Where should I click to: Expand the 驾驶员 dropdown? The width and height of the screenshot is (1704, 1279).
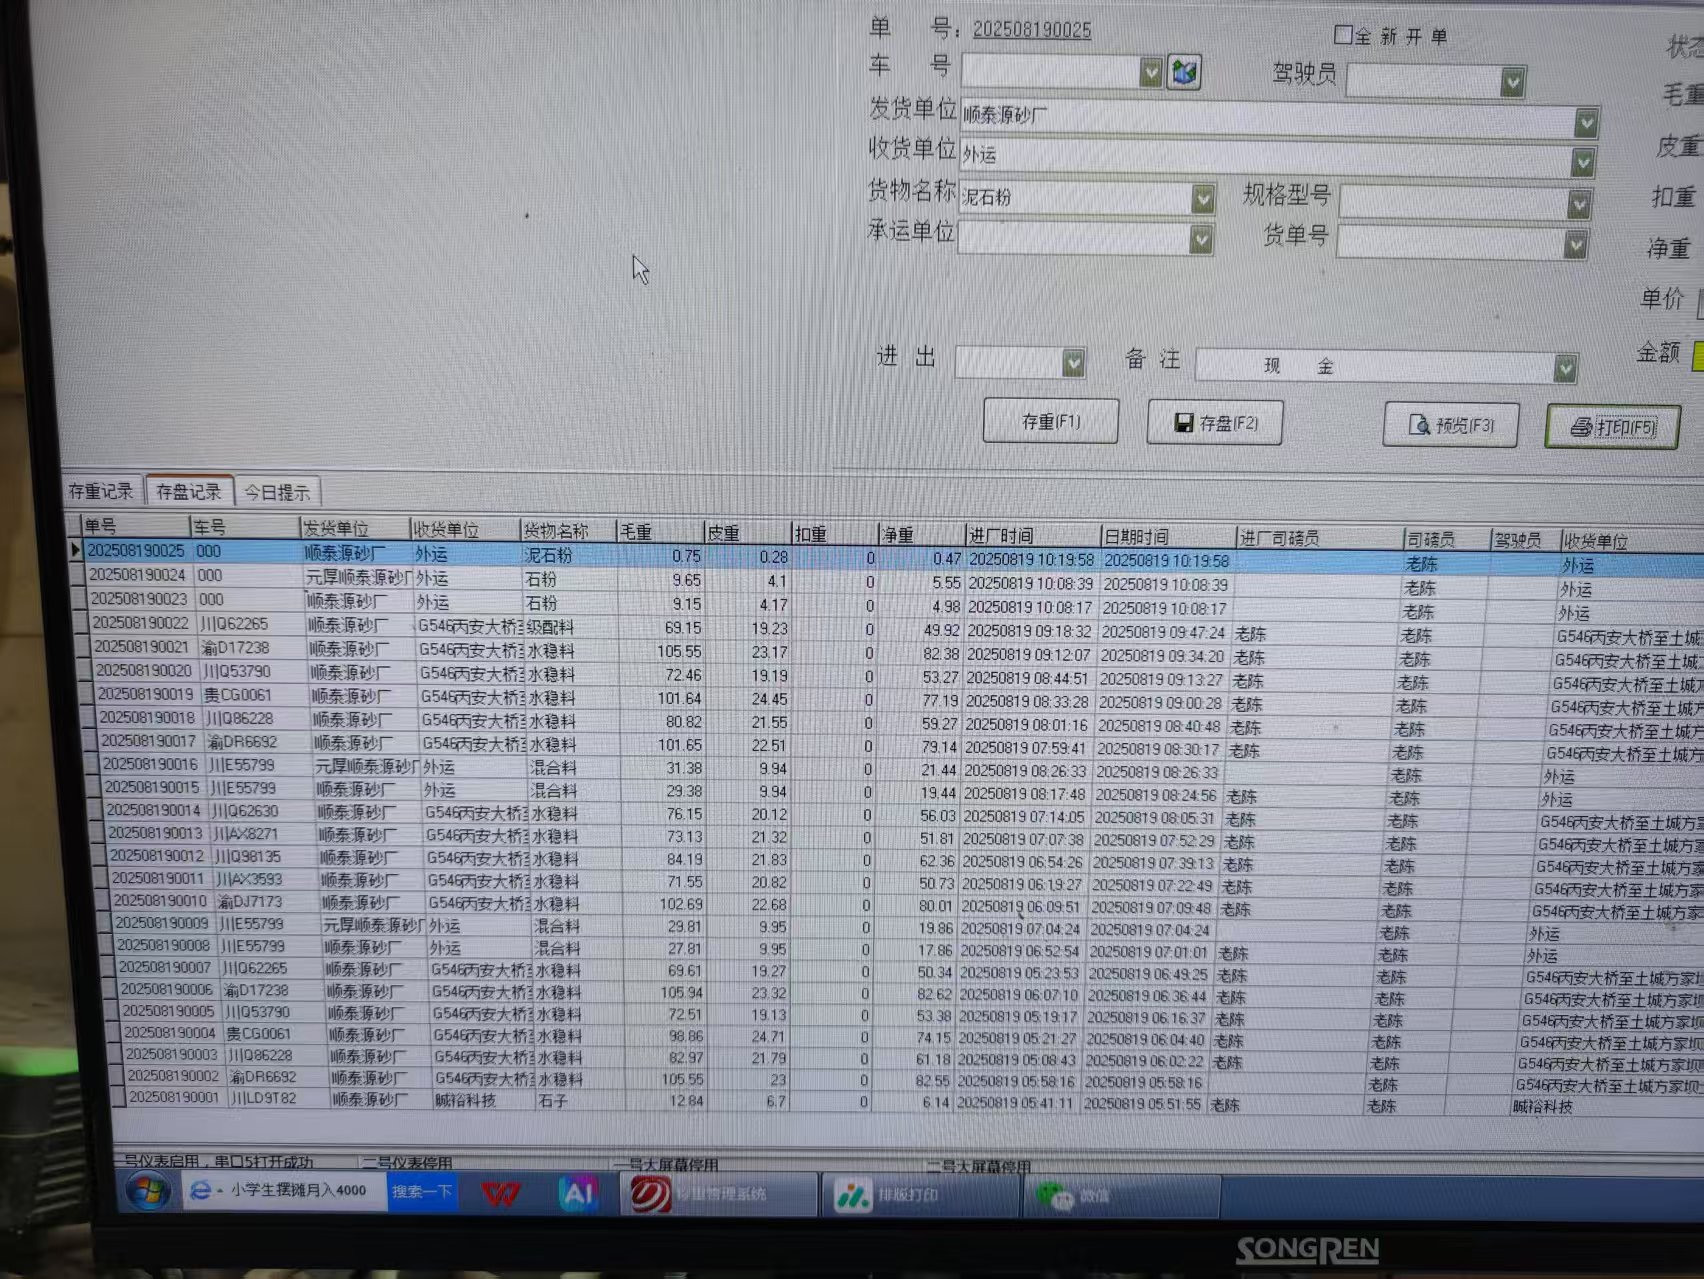click(x=1512, y=81)
